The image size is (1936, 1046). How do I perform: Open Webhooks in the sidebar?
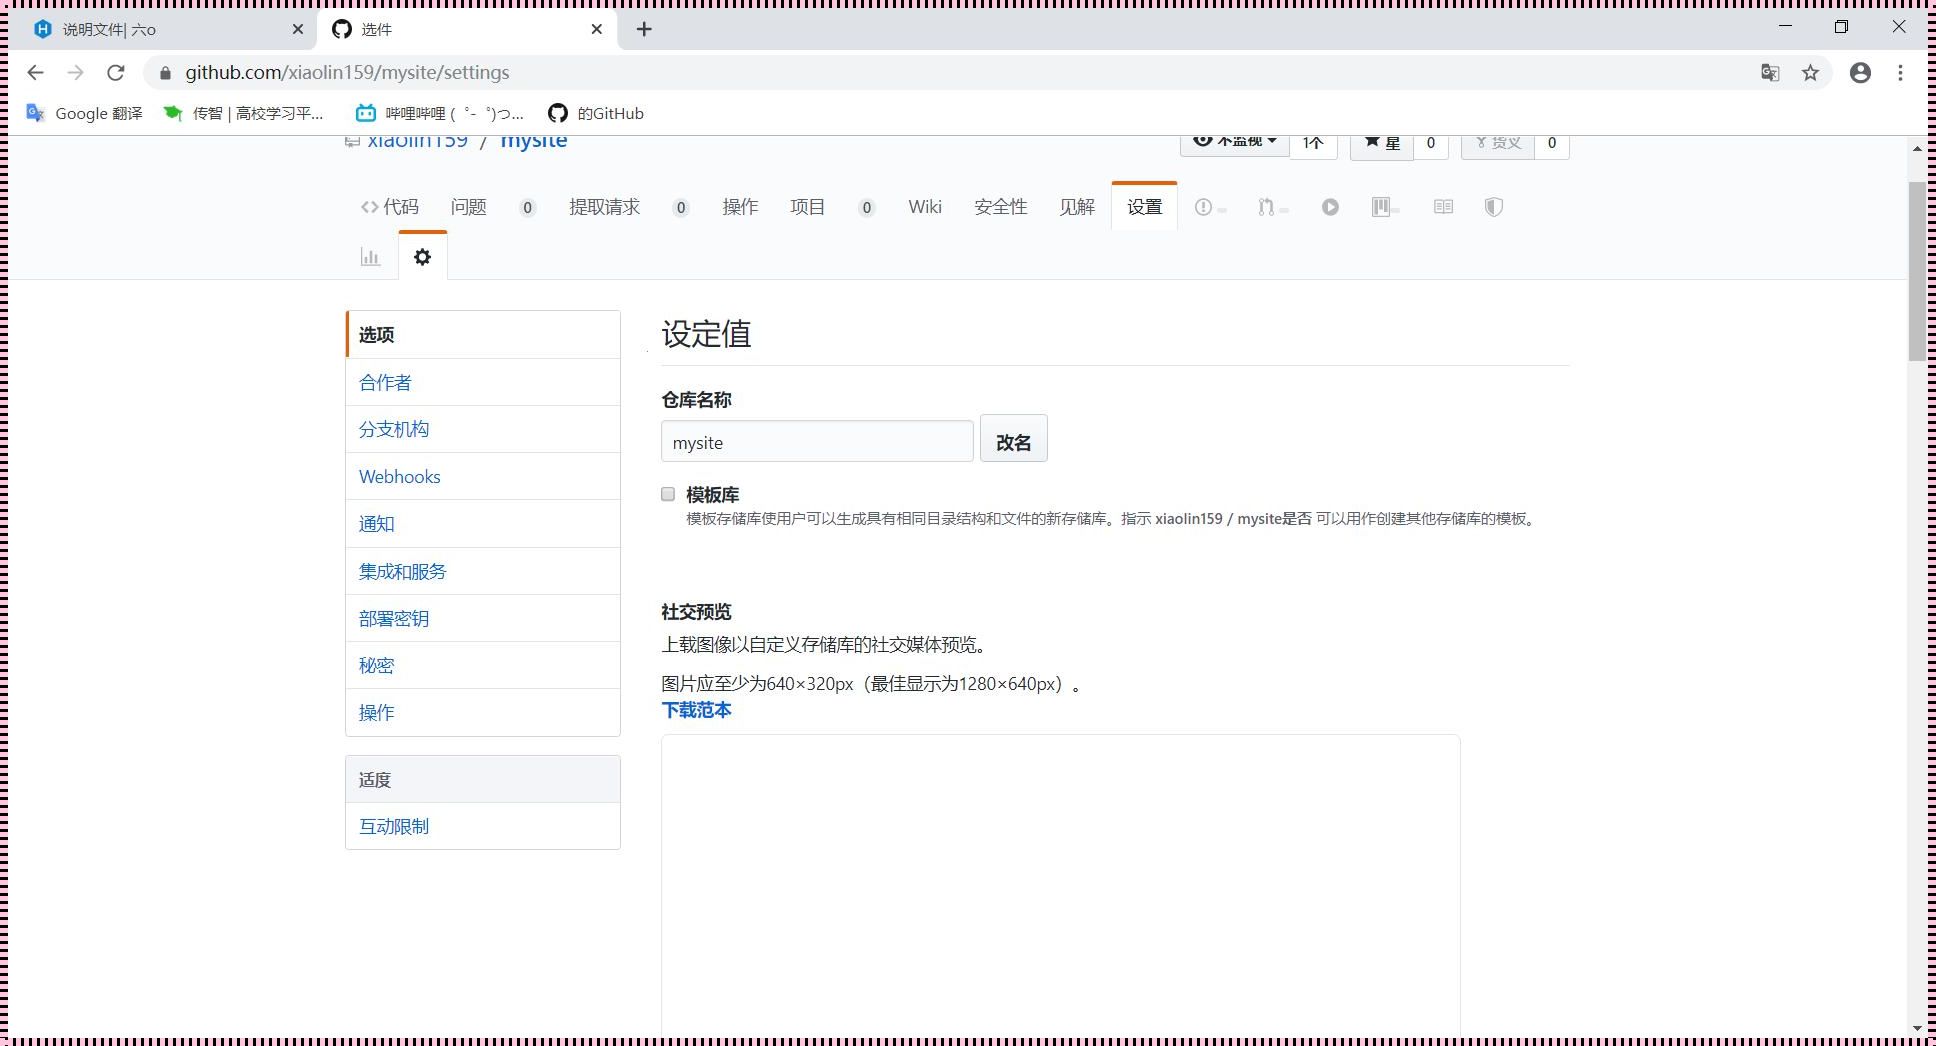point(483,476)
